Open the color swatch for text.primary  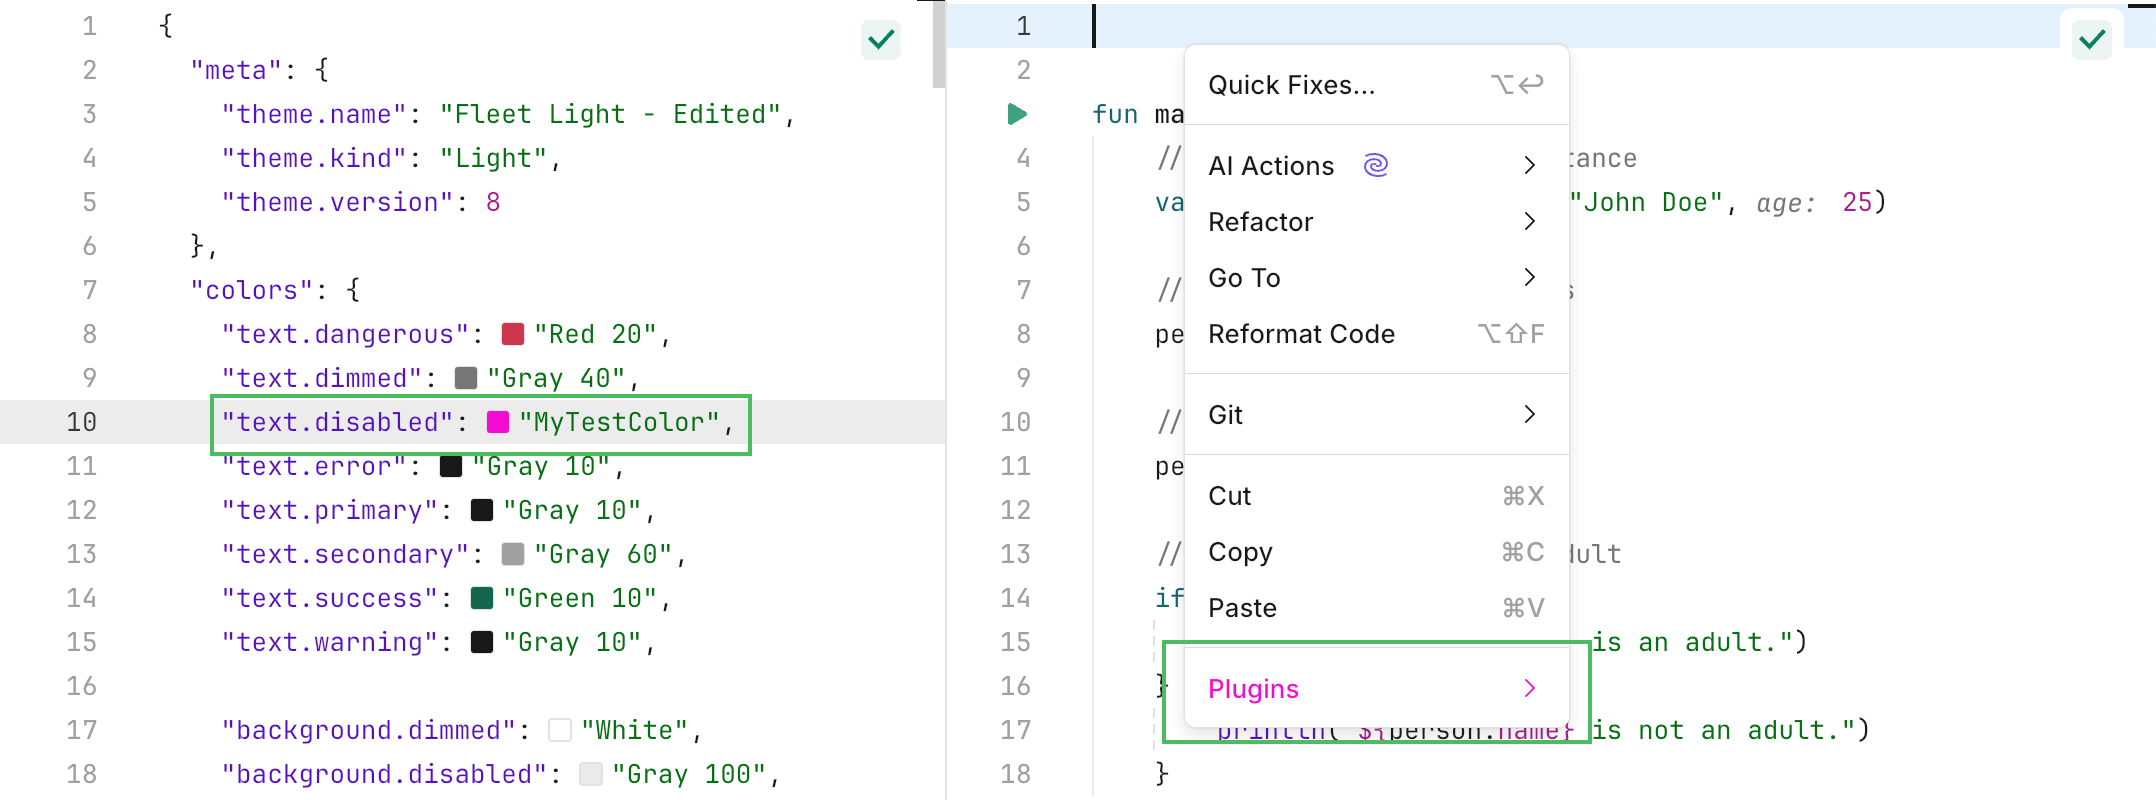click(x=482, y=510)
